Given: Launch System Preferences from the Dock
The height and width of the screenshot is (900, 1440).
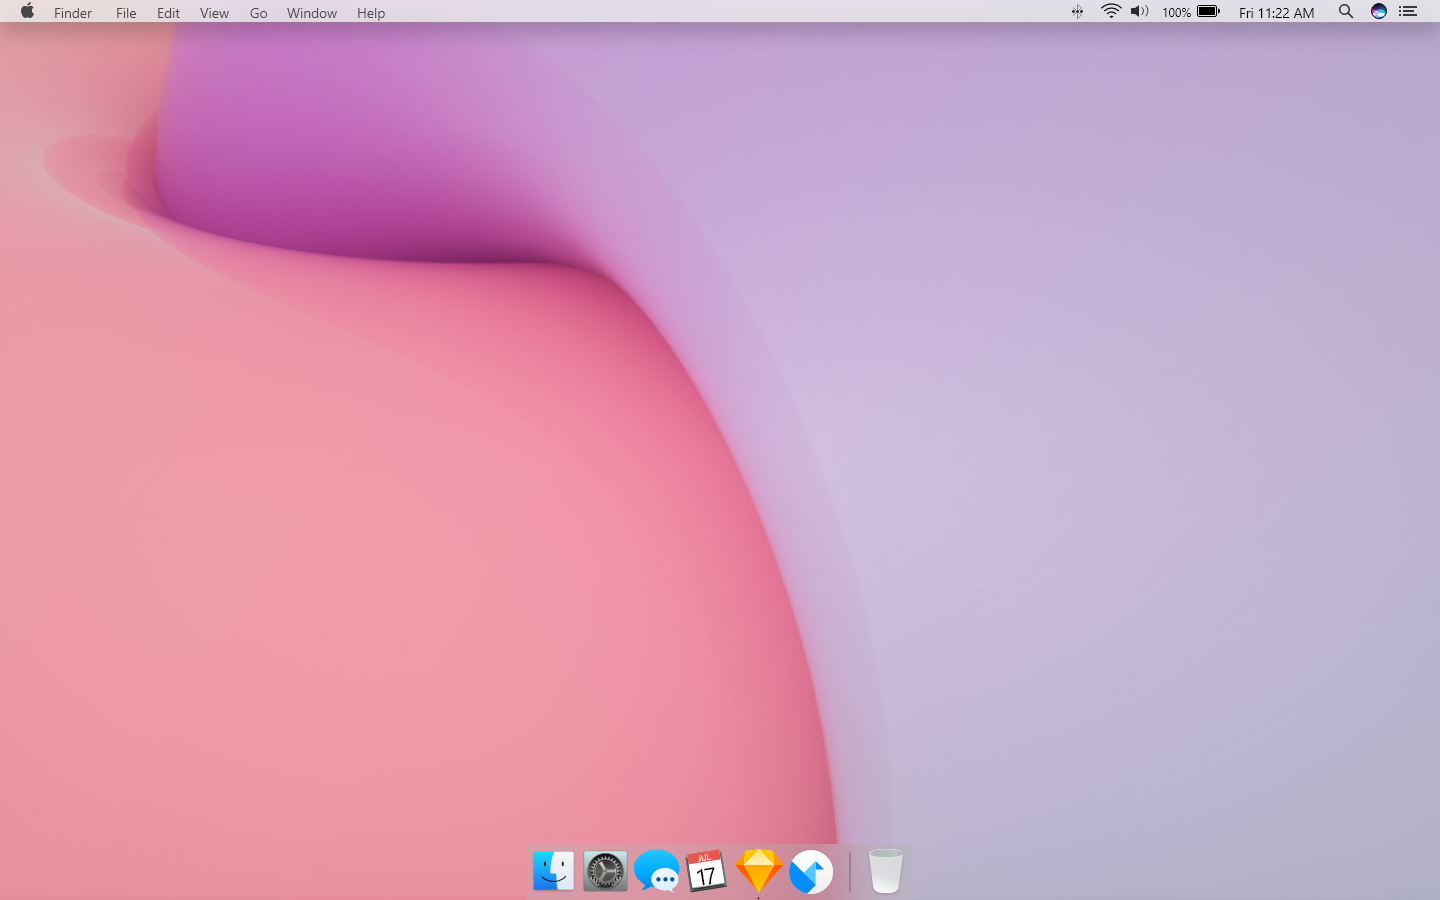Looking at the screenshot, I should pyautogui.click(x=605, y=871).
